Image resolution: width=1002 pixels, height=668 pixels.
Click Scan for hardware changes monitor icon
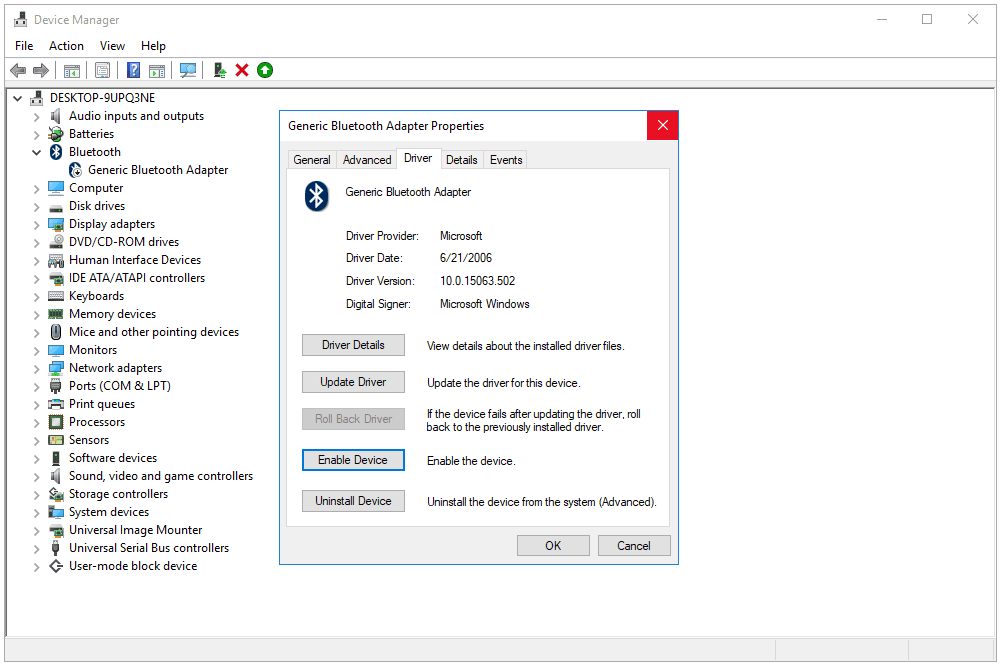(x=188, y=70)
